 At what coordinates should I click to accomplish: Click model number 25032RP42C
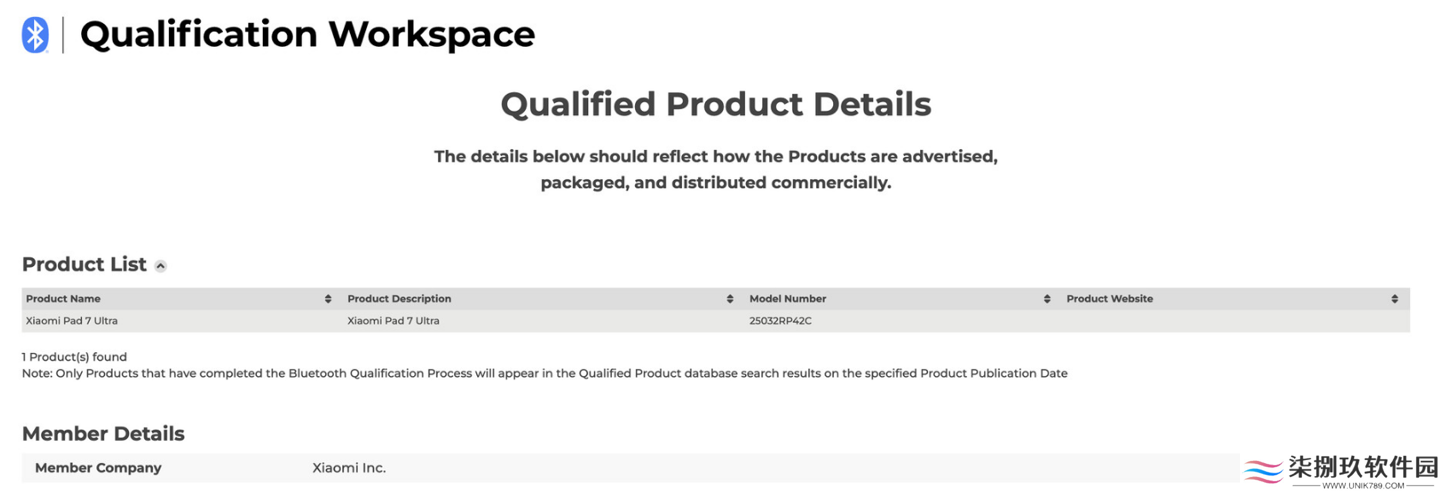780,321
